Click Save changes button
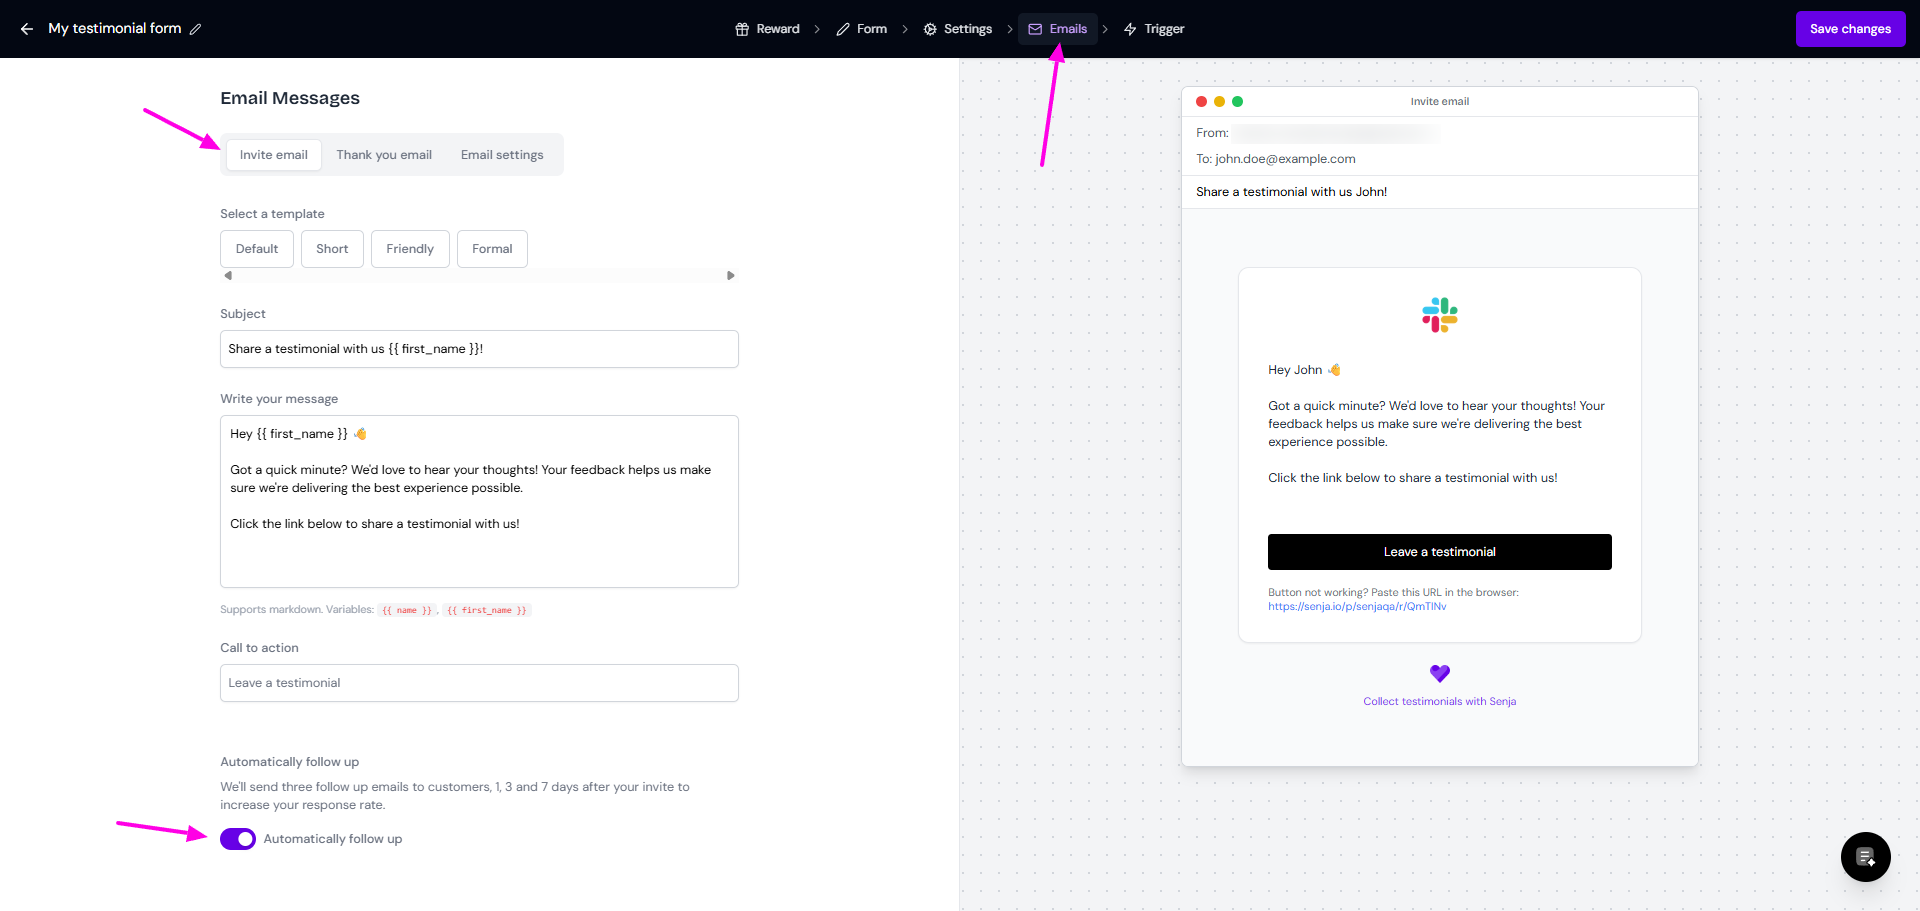The width and height of the screenshot is (1920, 911). pyautogui.click(x=1849, y=29)
